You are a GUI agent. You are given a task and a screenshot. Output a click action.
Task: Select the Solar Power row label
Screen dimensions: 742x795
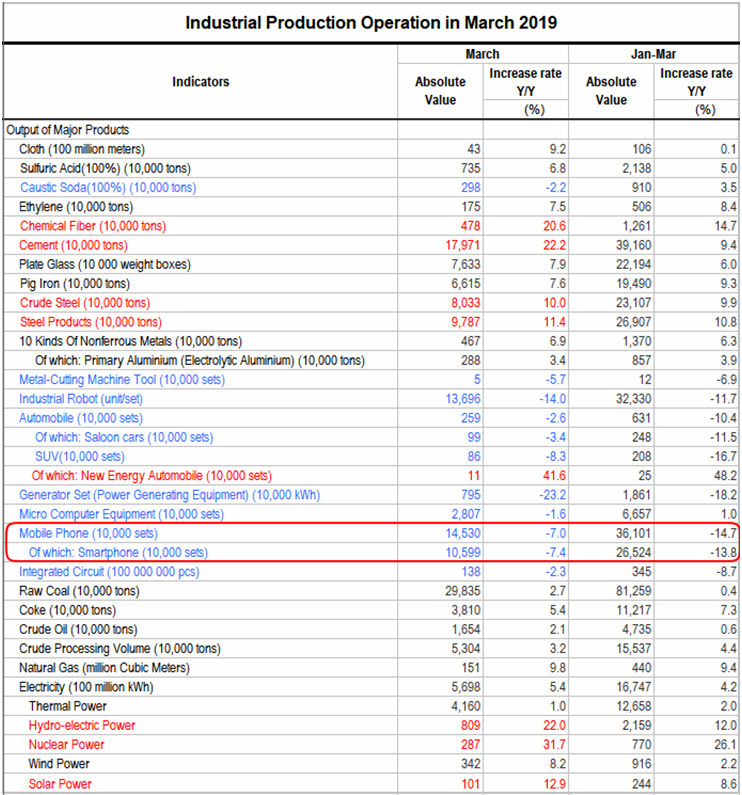pyautogui.click(x=60, y=784)
